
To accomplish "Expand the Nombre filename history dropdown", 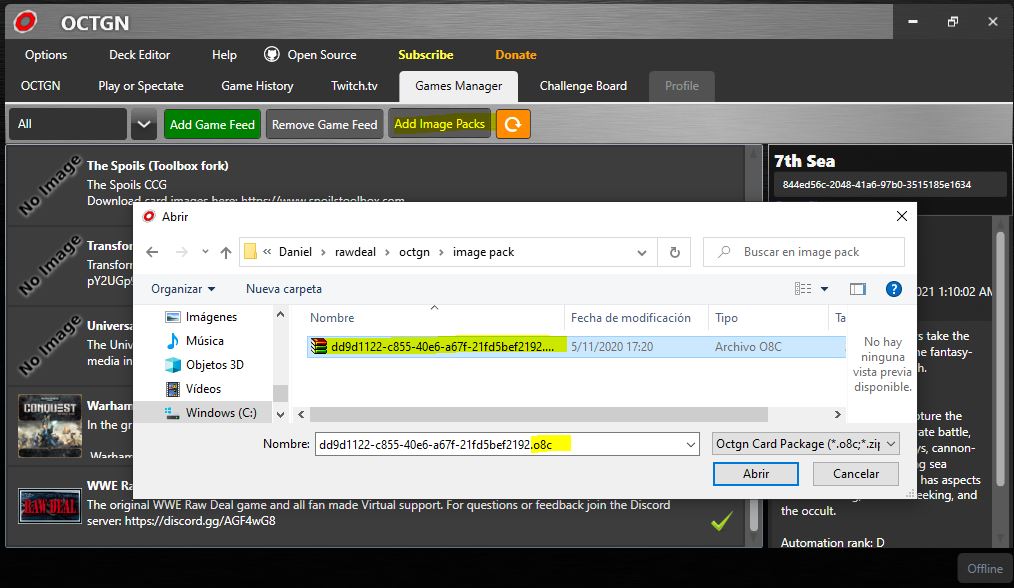I will (691, 444).
